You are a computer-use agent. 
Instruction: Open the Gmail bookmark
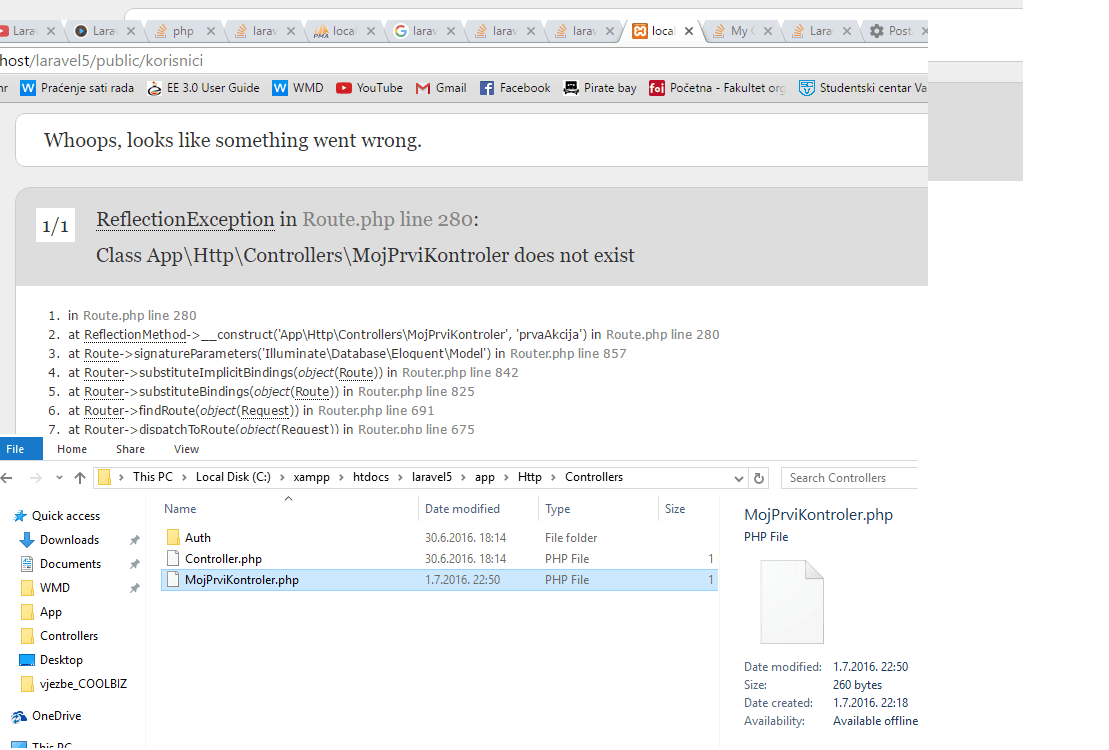(x=441, y=88)
